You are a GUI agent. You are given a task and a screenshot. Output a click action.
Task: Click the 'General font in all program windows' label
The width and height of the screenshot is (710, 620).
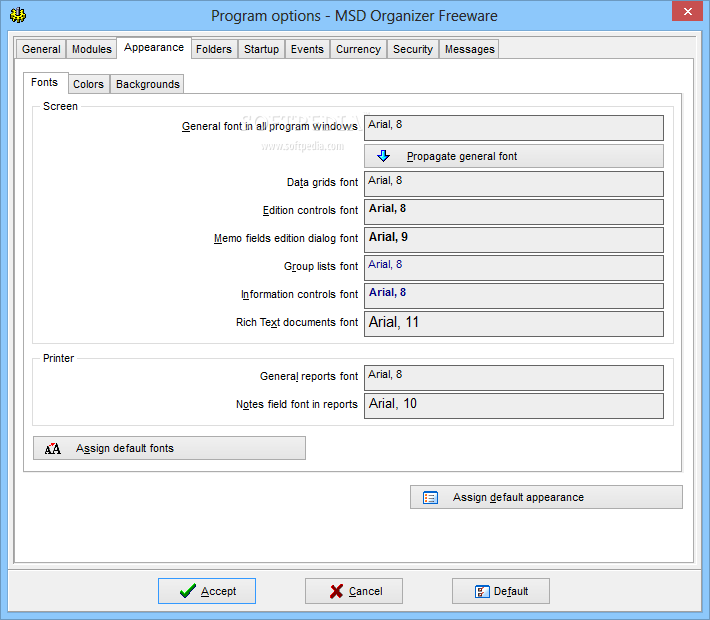[270, 126]
